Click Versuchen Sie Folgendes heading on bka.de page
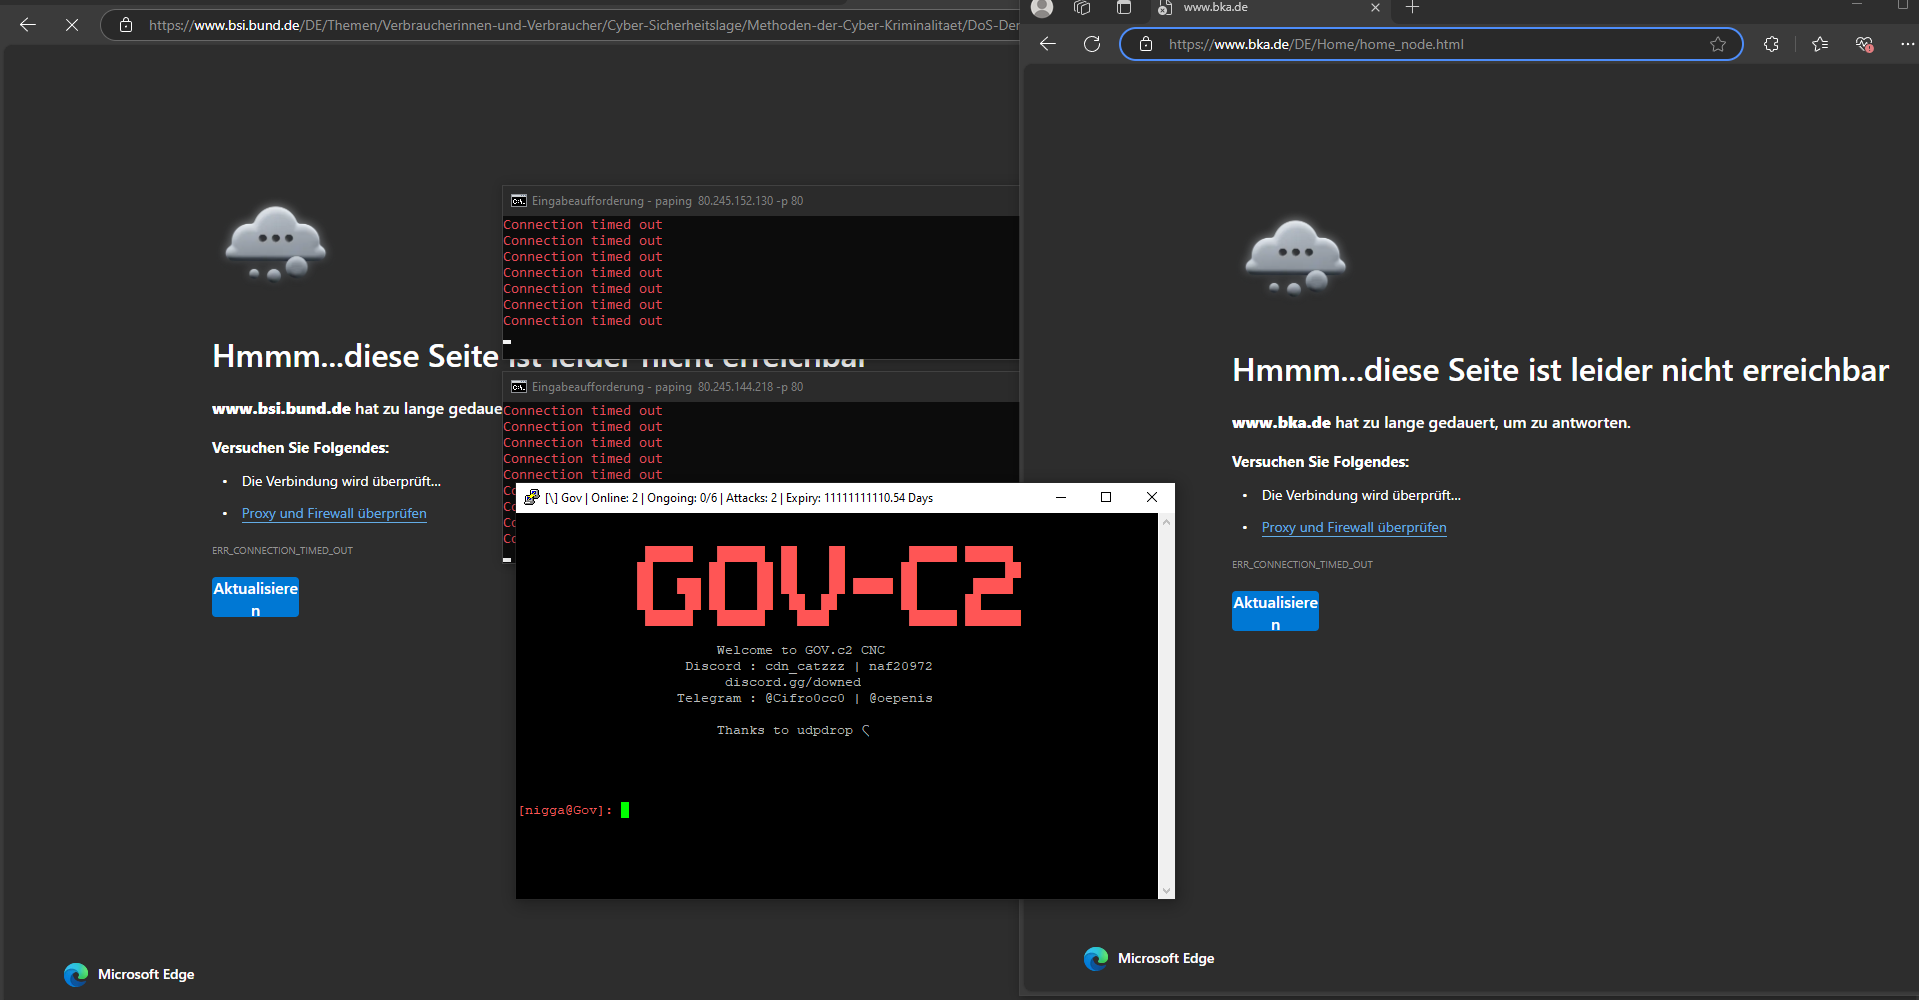The height and width of the screenshot is (1000, 1919). click(1320, 462)
